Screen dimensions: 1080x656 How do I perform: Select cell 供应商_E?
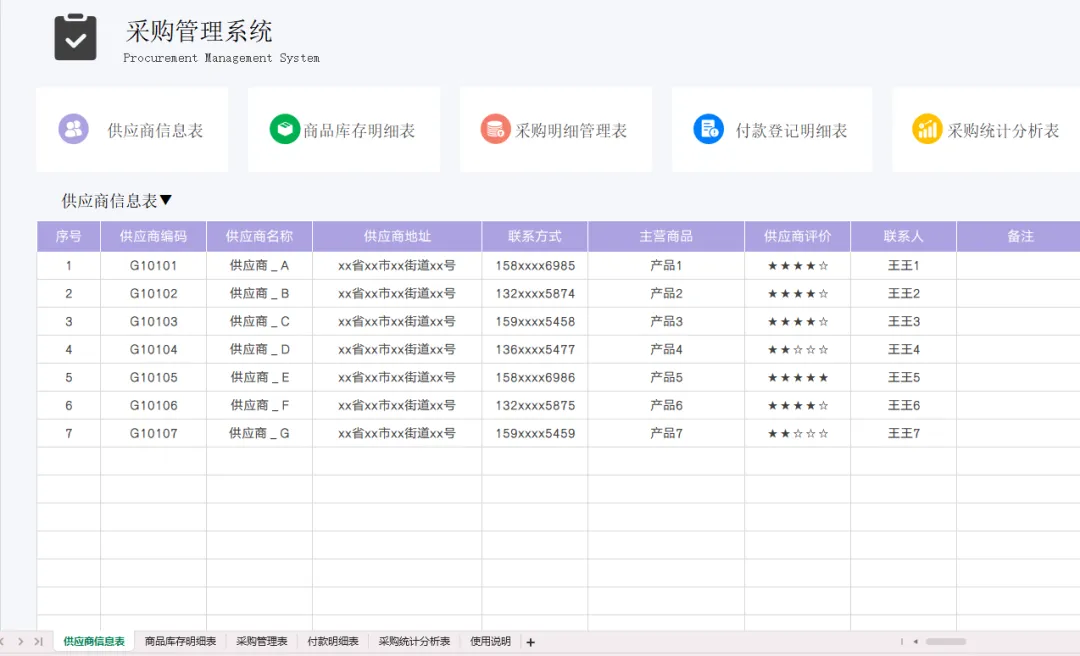point(260,378)
